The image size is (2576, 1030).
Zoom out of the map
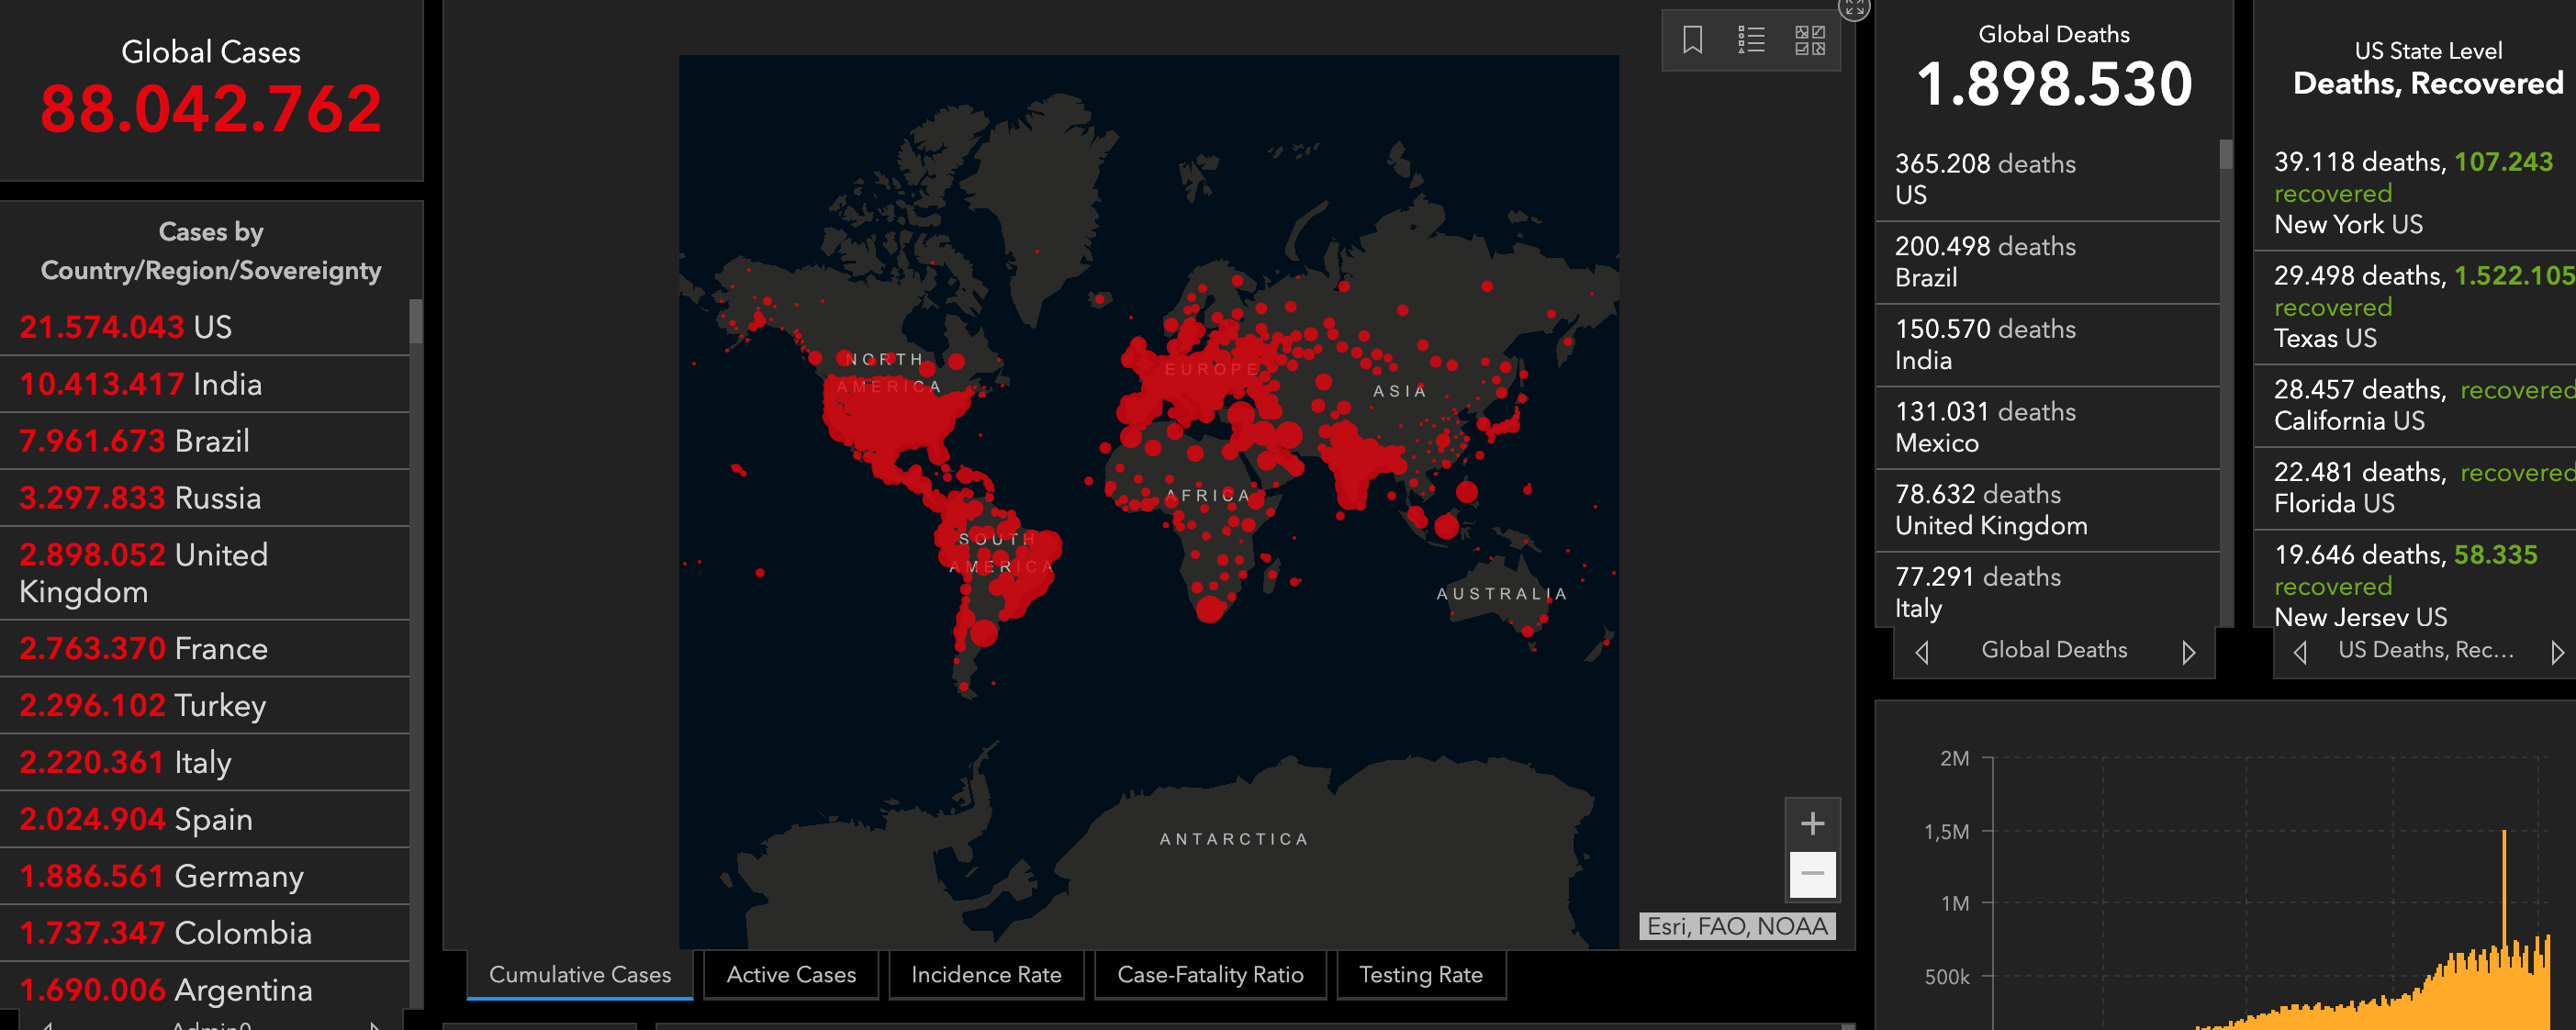point(1812,875)
